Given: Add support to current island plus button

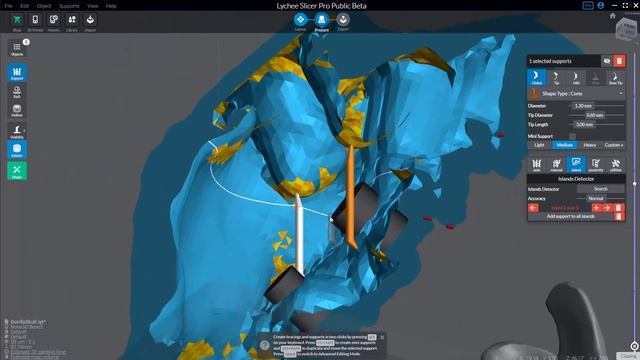Looking at the screenshot, I should point(596,208).
